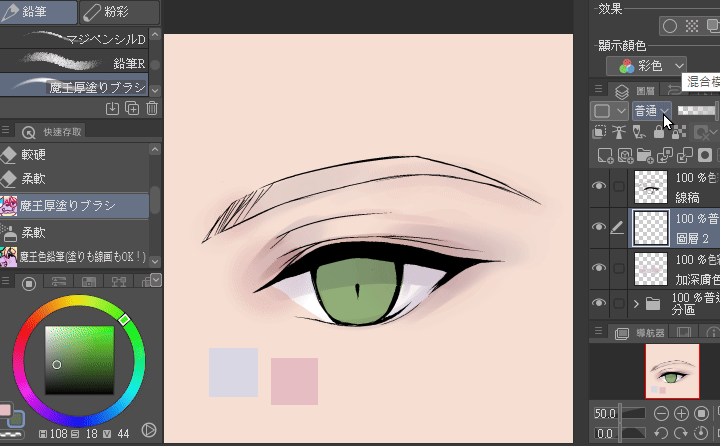720x446 pixels.
Task: Tick the selection checkbox of 線稿 layer
Action: click(x=619, y=186)
